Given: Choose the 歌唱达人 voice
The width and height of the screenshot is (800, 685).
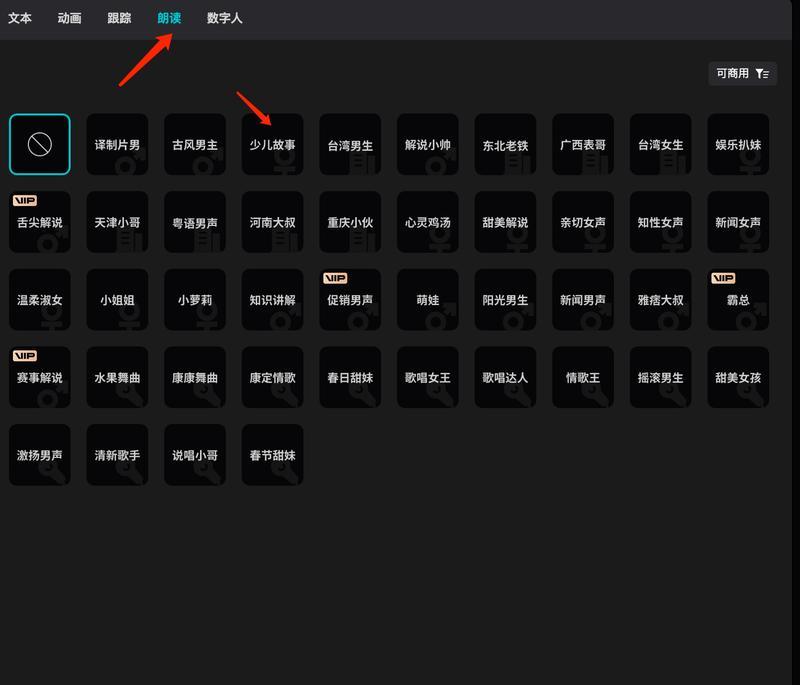Looking at the screenshot, I should (505, 377).
